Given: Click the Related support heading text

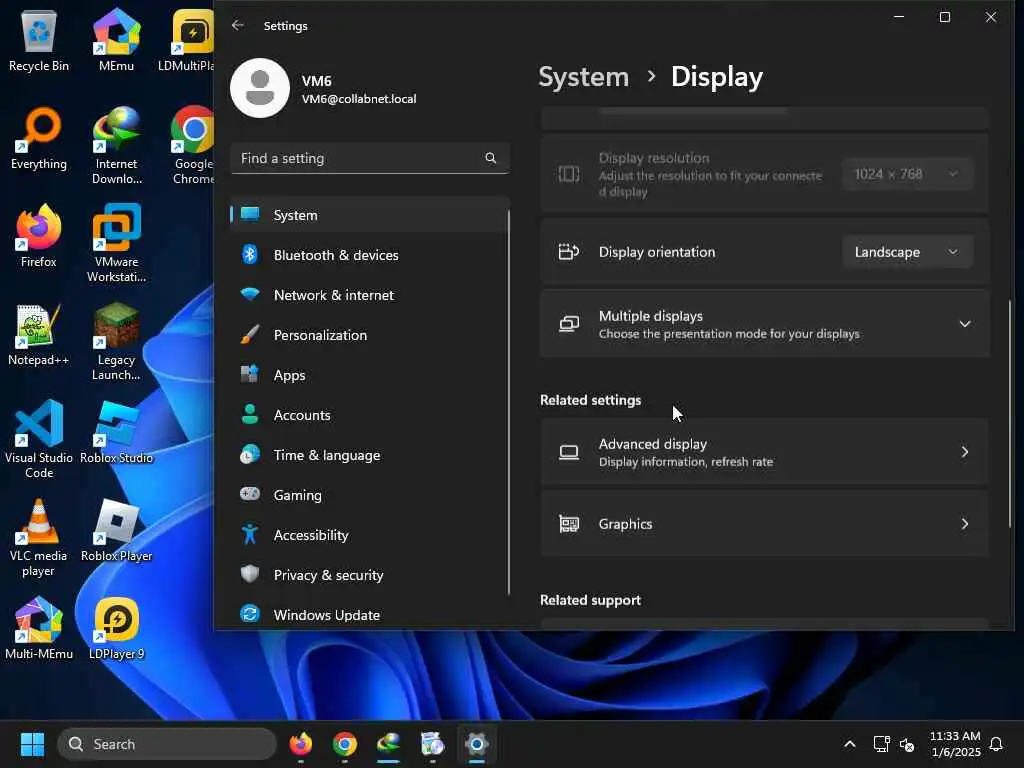Looking at the screenshot, I should point(590,600).
